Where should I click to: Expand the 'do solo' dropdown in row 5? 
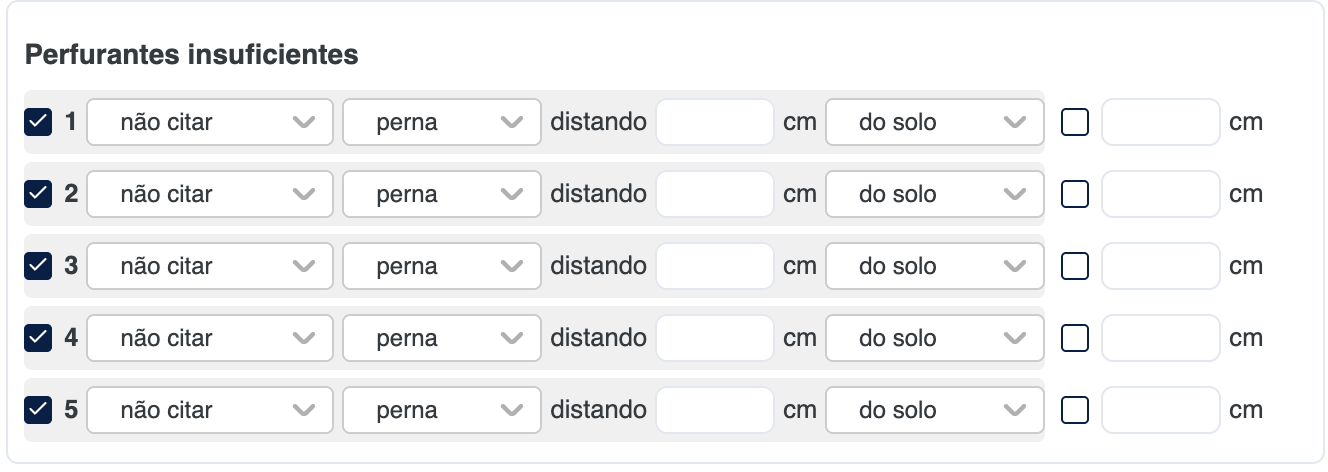click(935, 410)
